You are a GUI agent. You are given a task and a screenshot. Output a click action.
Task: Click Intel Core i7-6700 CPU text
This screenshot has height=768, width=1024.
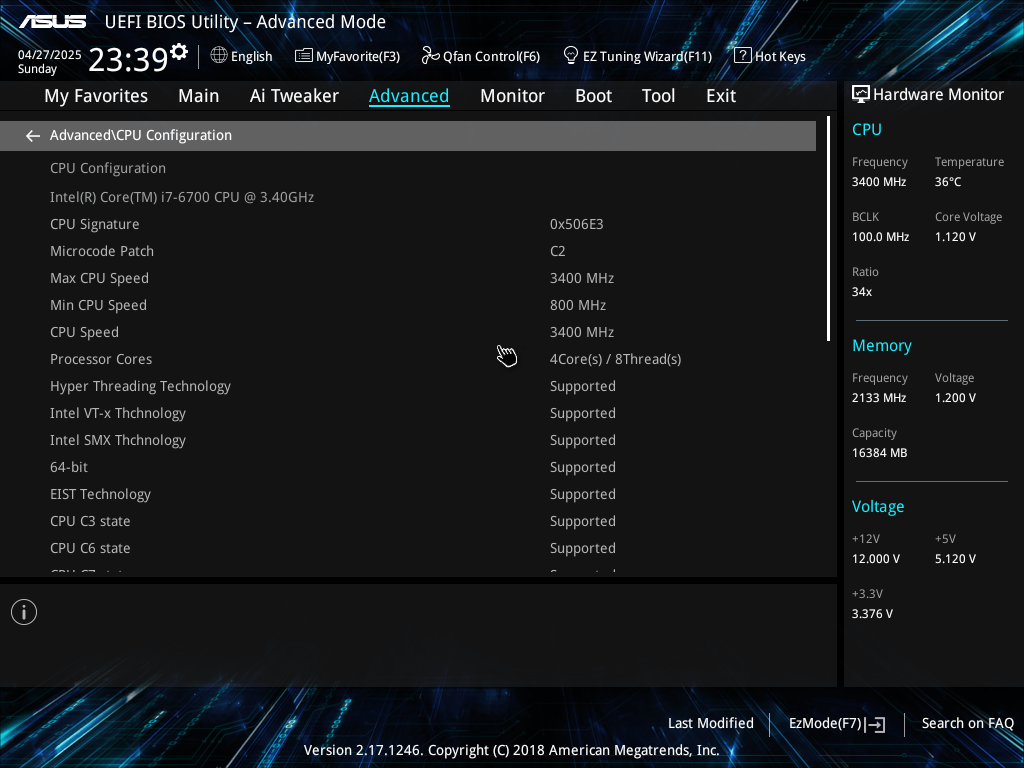coord(182,197)
